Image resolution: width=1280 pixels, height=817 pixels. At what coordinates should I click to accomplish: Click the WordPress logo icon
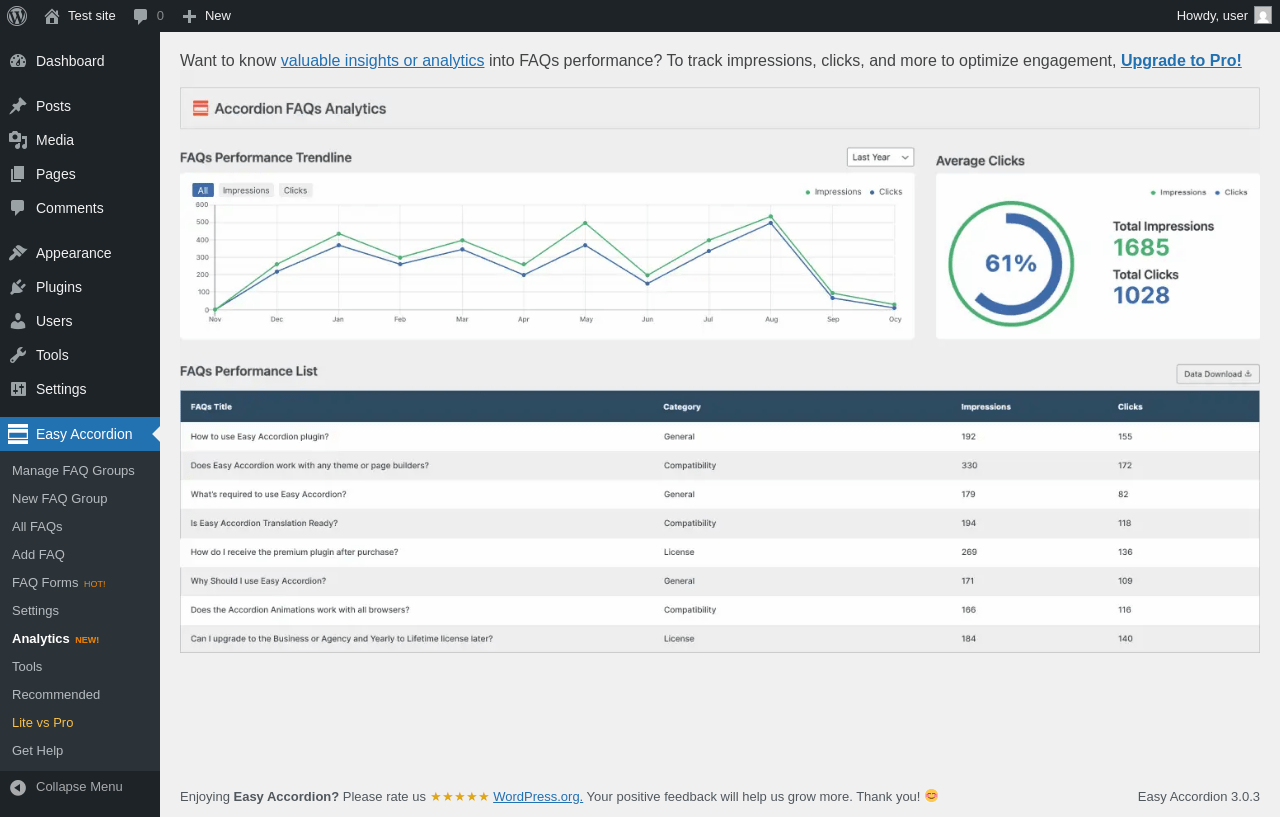click(x=17, y=16)
